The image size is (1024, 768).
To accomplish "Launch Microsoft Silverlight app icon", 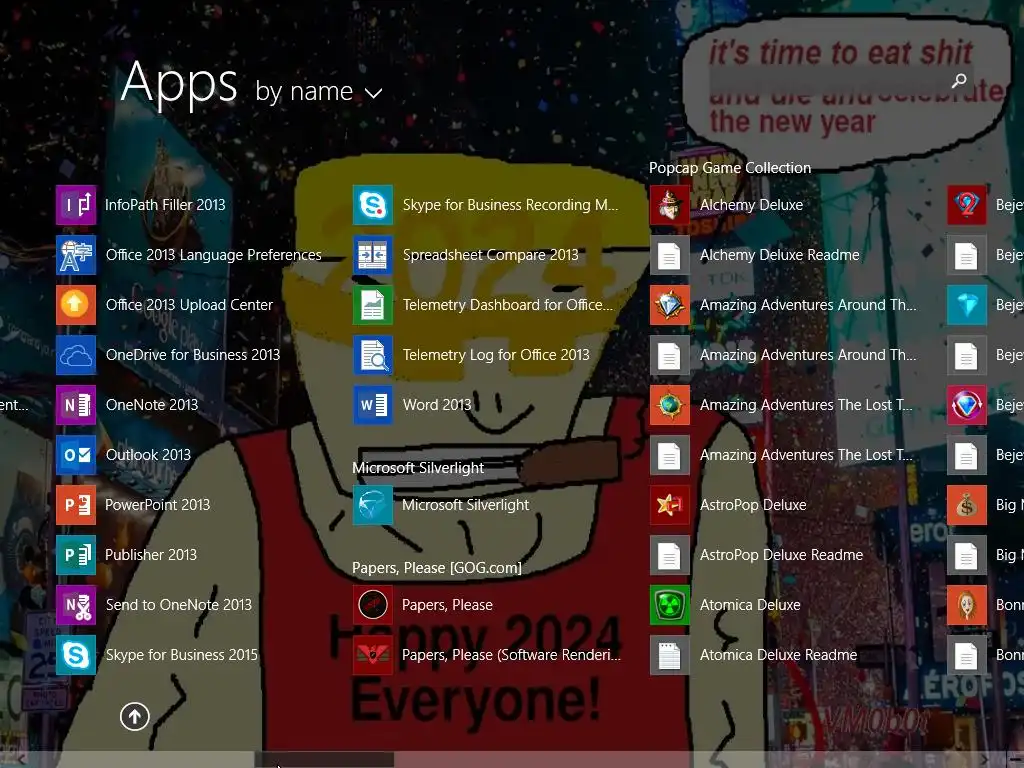I will [373, 505].
